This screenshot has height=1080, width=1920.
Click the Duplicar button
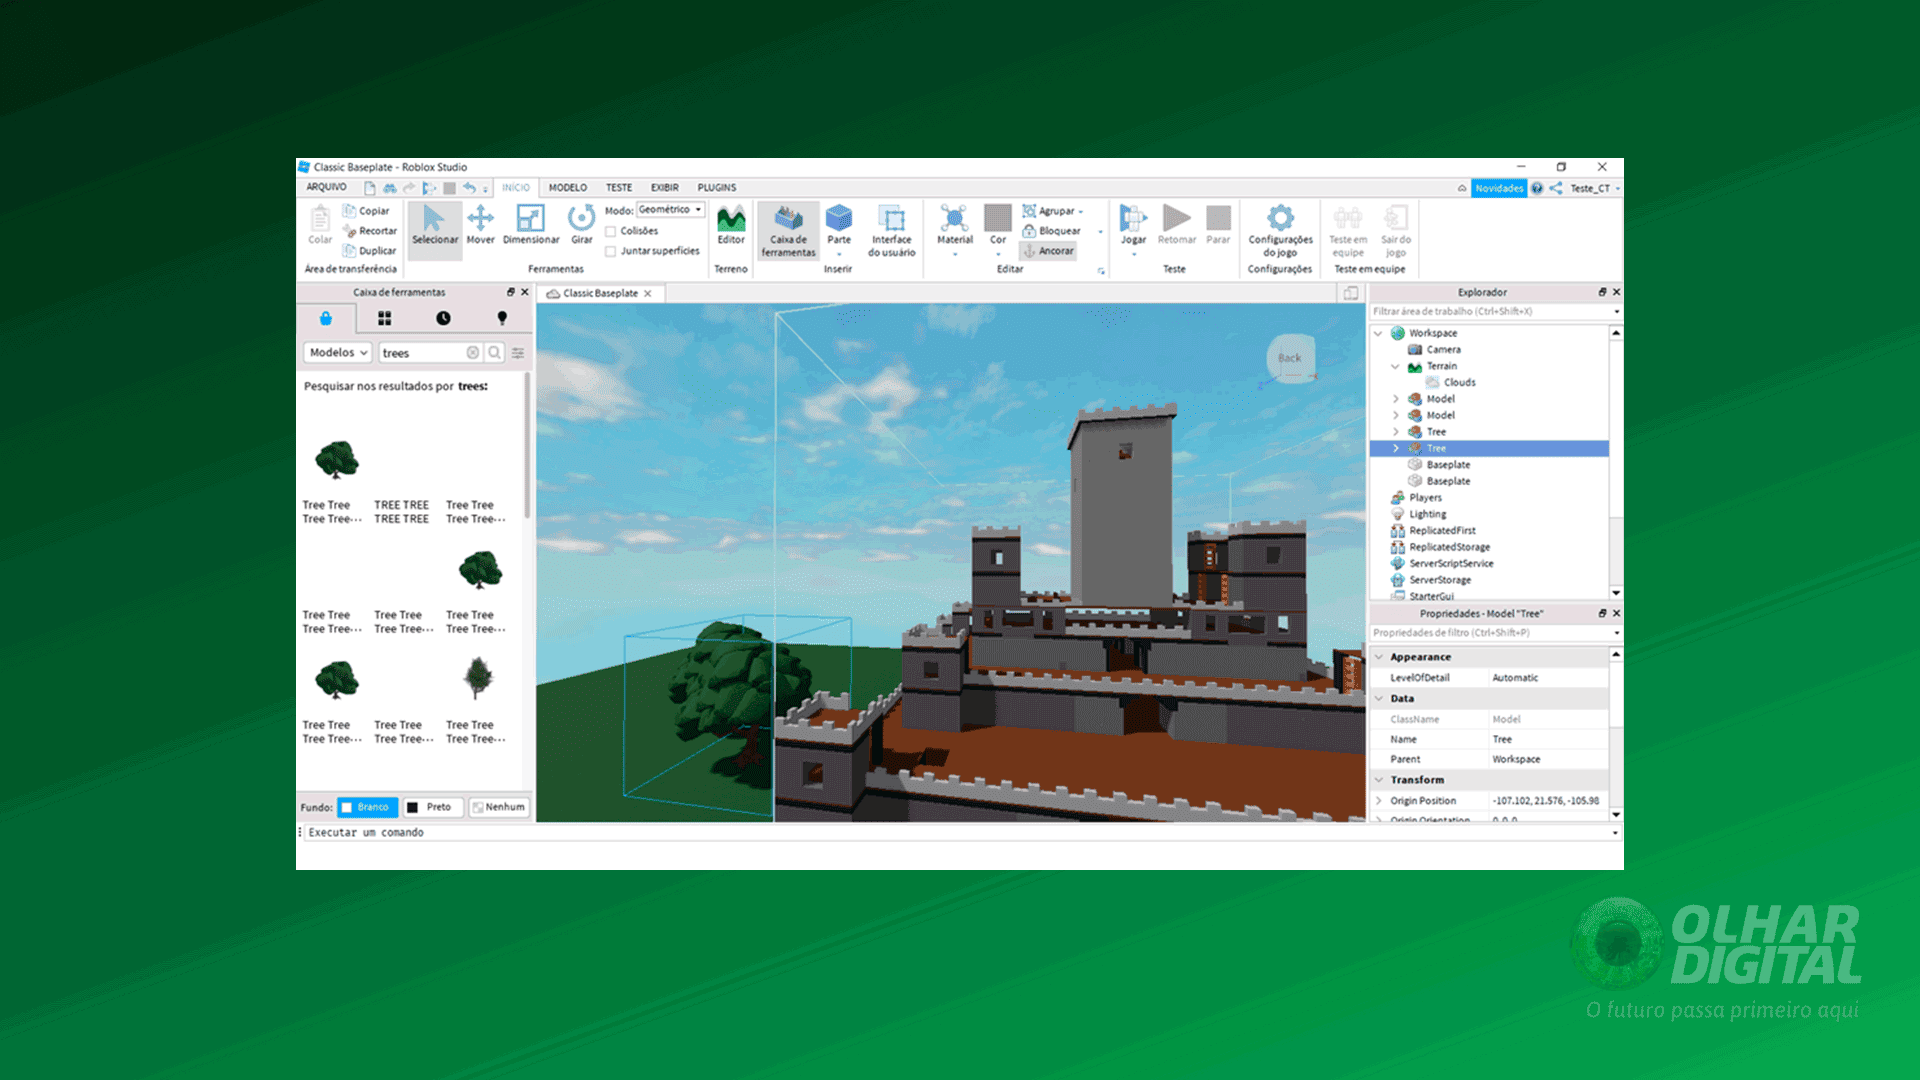pyautogui.click(x=369, y=251)
